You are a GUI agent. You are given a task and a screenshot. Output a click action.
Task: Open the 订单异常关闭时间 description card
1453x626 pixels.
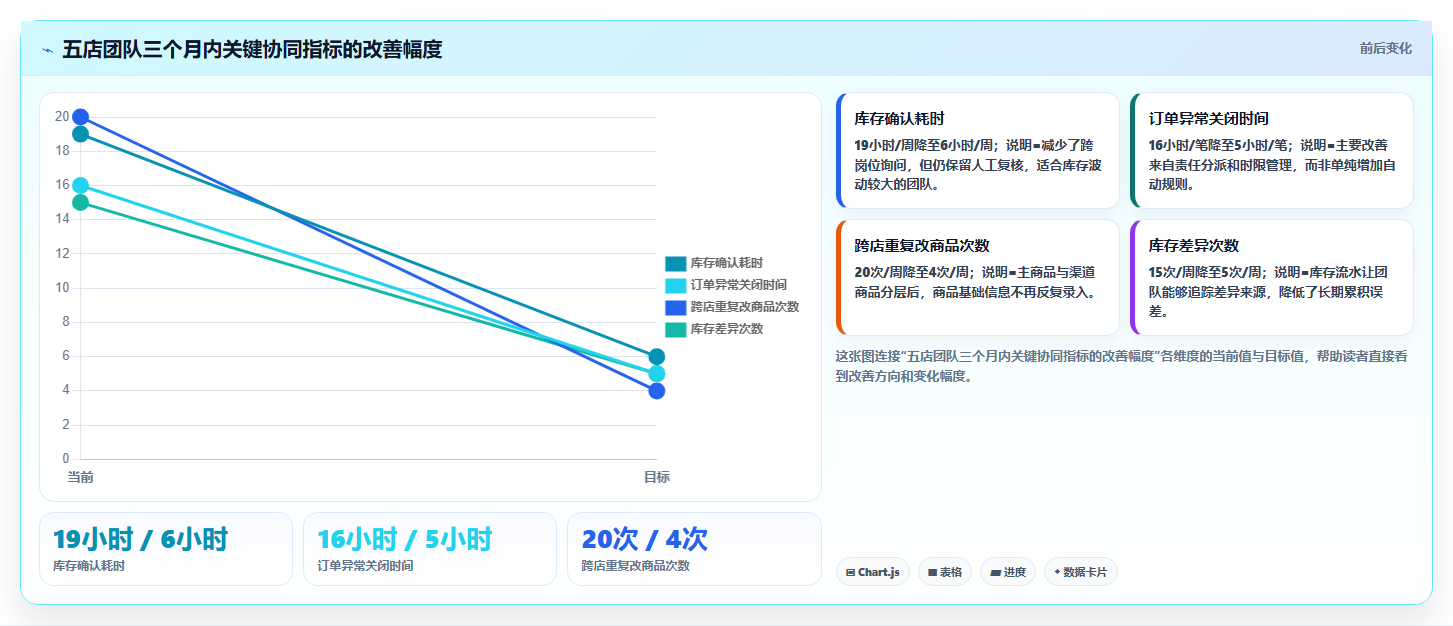pos(1271,151)
